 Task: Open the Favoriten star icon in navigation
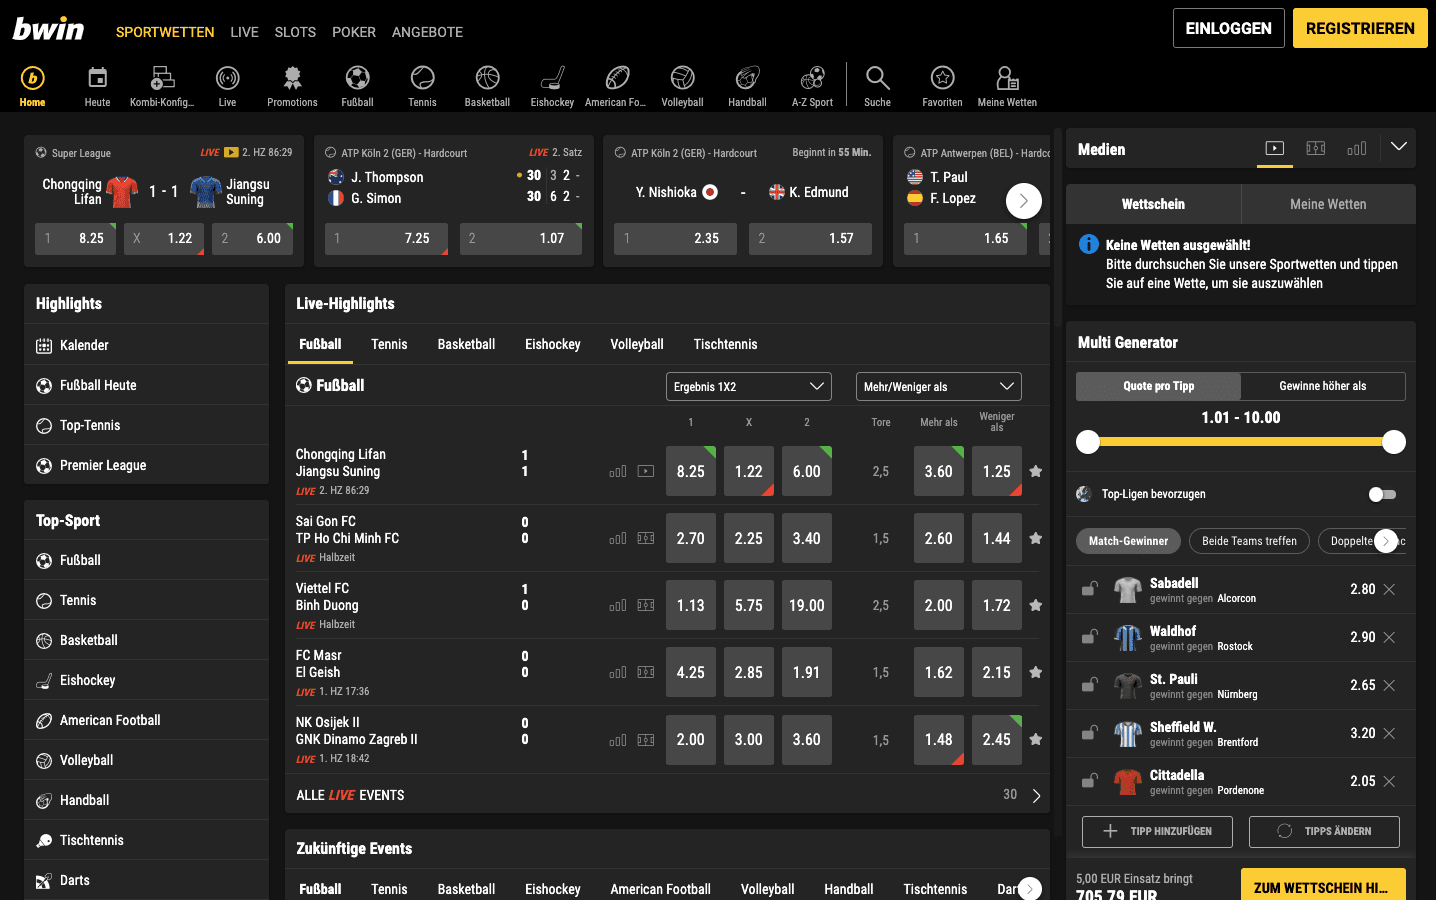(941, 75)
